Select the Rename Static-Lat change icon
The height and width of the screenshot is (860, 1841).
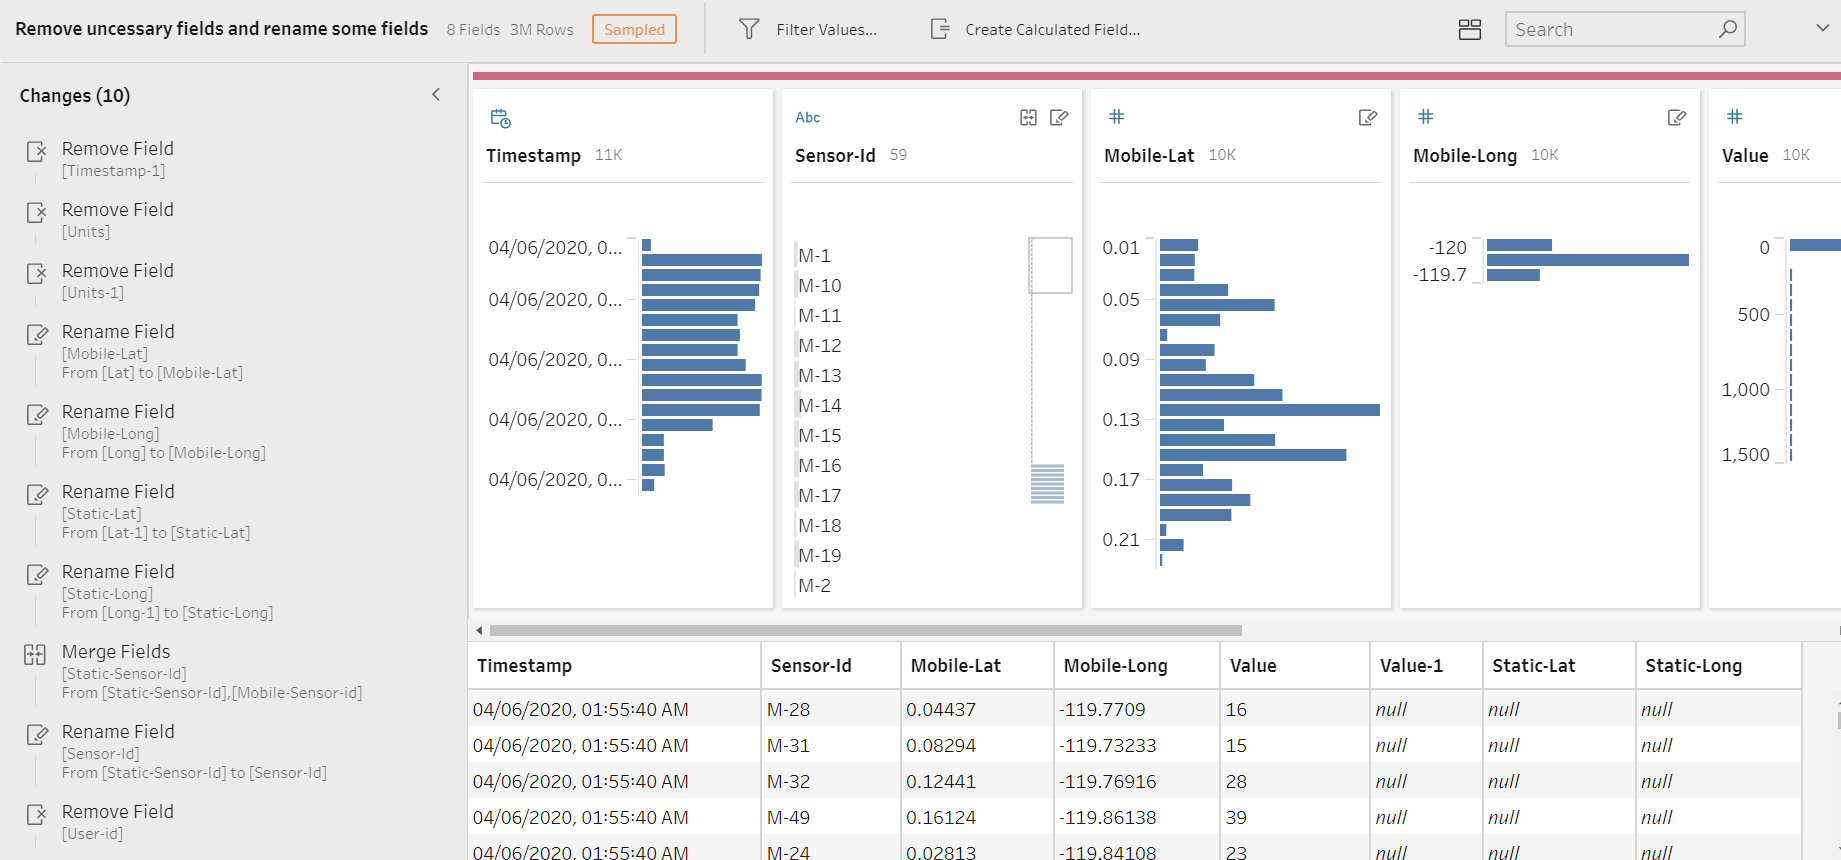pos(37,495)
